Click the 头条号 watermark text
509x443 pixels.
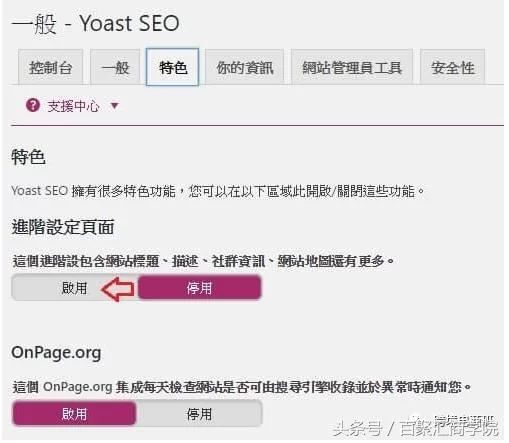tap(357, 428)
